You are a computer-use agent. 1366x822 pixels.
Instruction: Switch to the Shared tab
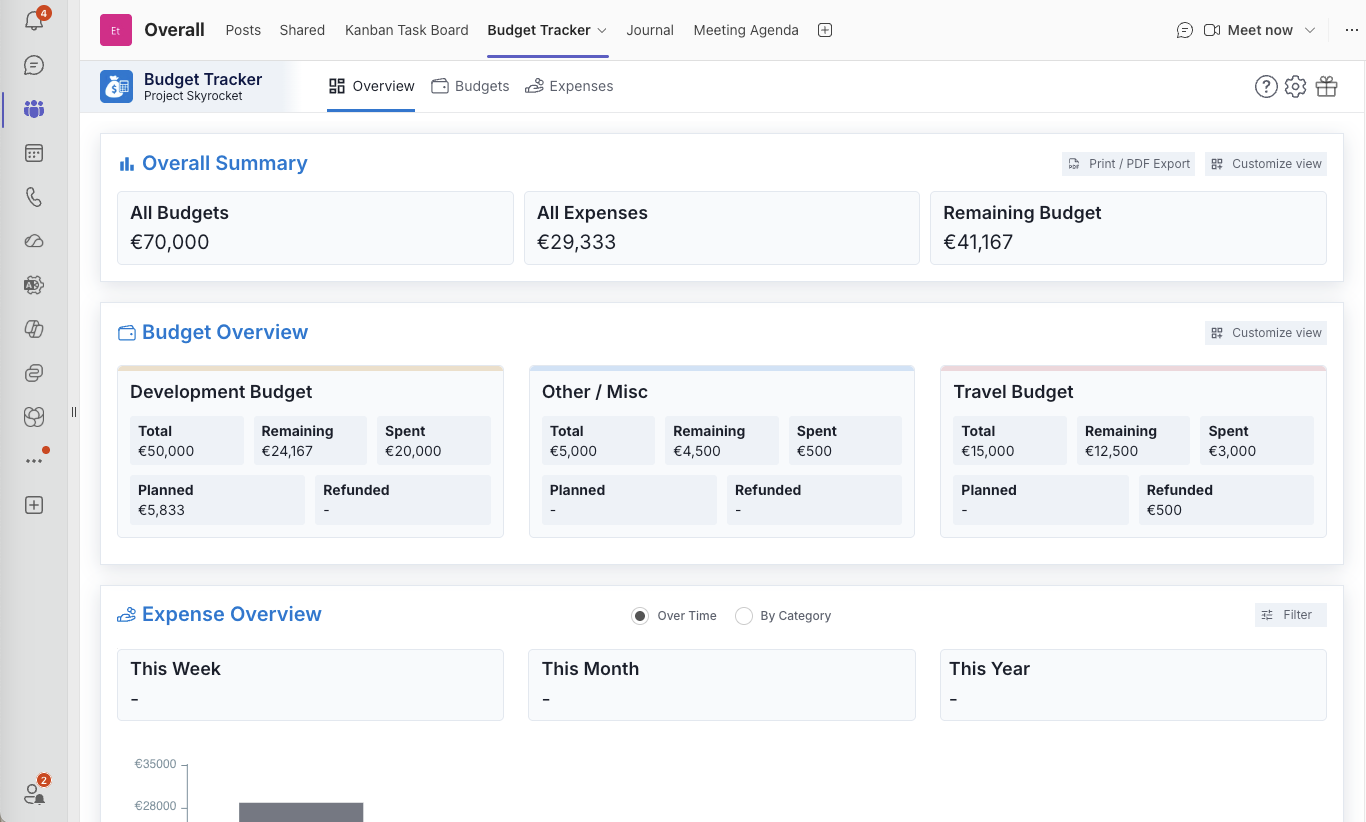coord(302,30)
